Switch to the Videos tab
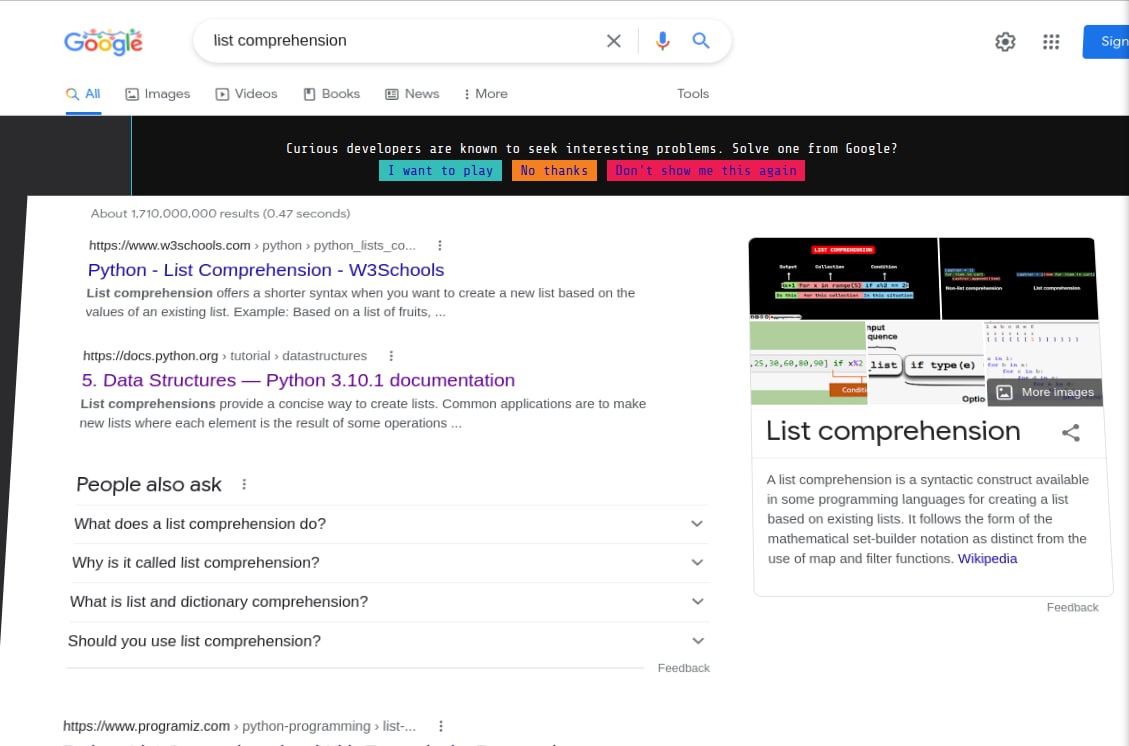Screen dimensions: 1129x746 tap(246, 94)
